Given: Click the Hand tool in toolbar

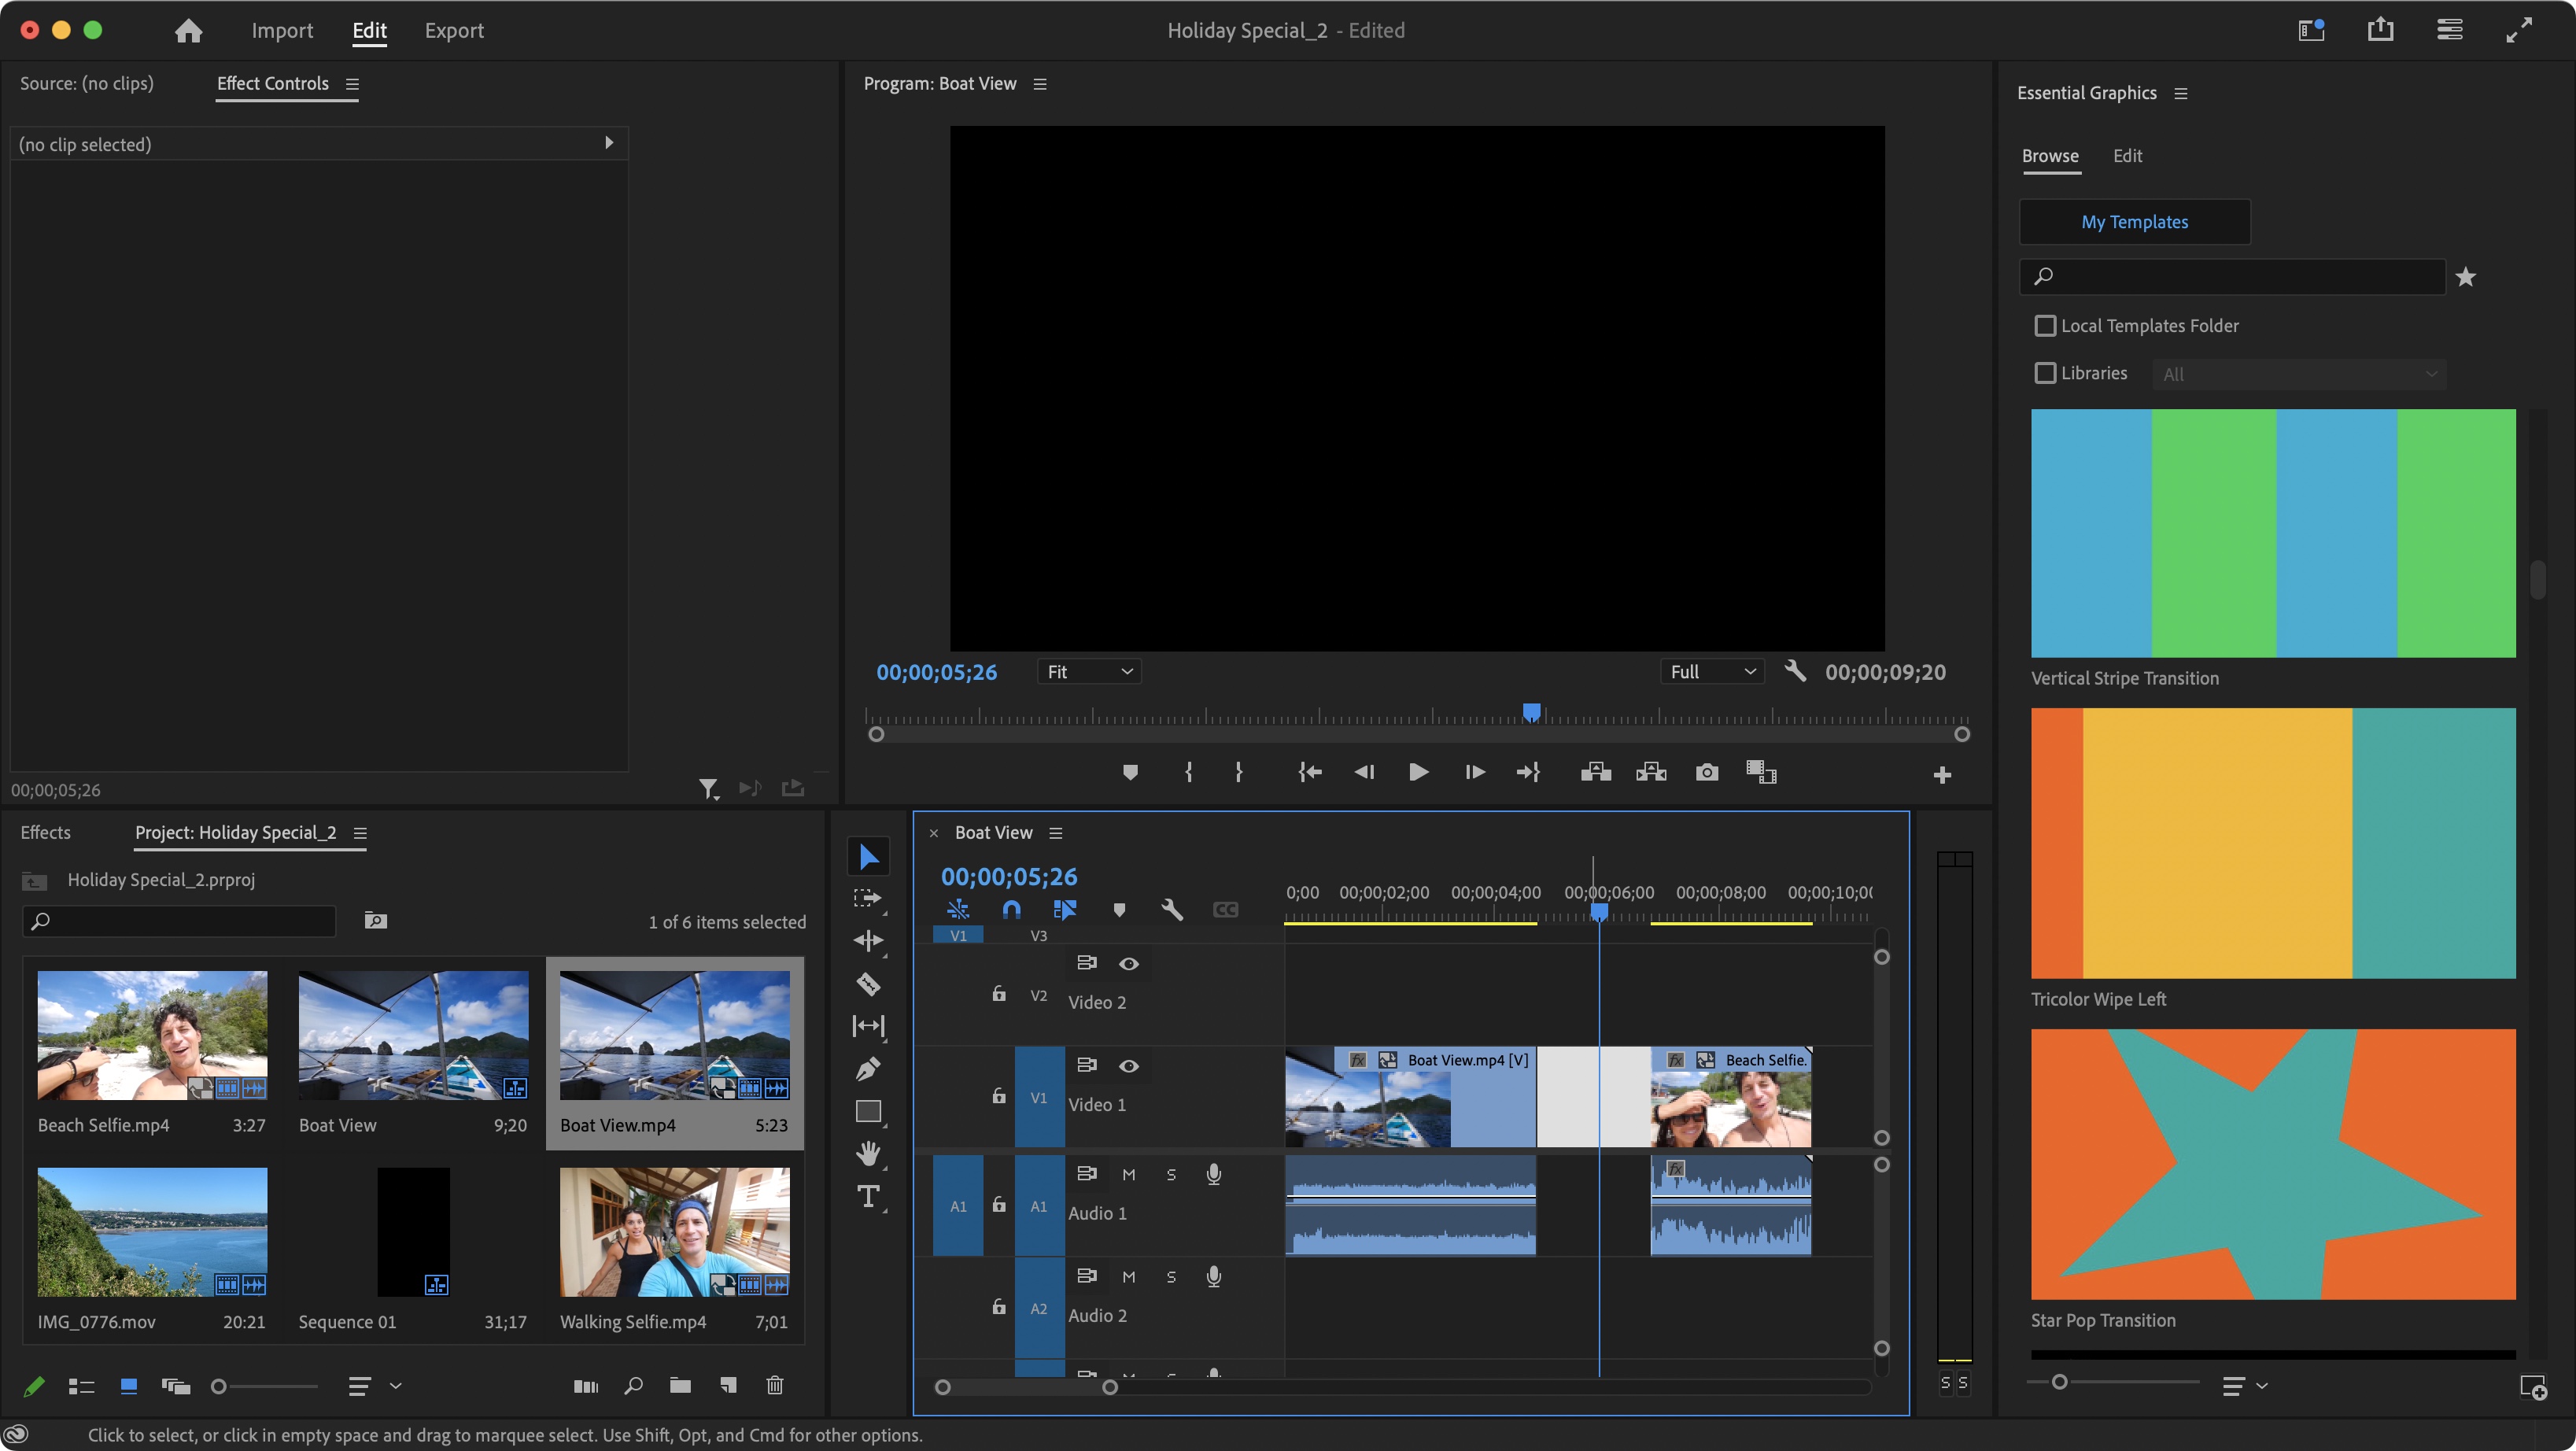Looking at the screenshot, I should (869, 1154).
